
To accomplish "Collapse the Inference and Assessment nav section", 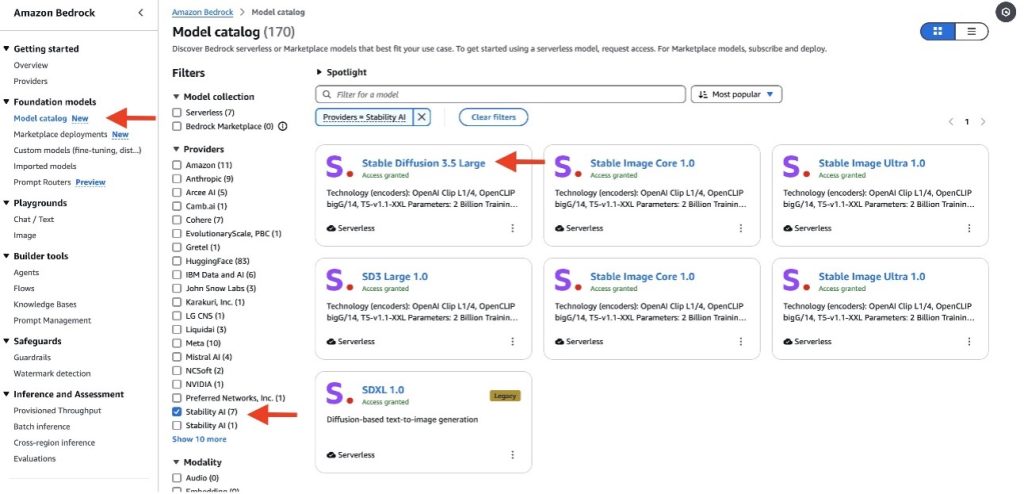I will pyautogui.click(x=7, y=394).
